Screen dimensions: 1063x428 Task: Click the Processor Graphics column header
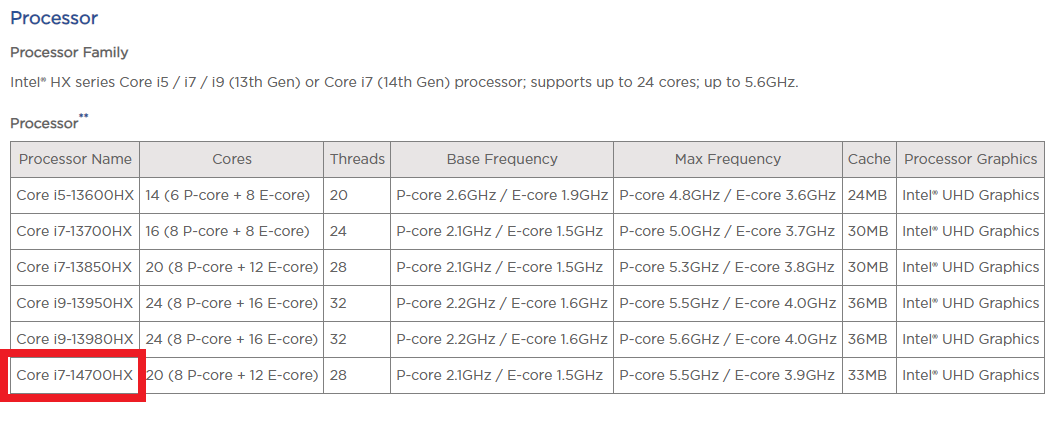(x=970, y=159)
